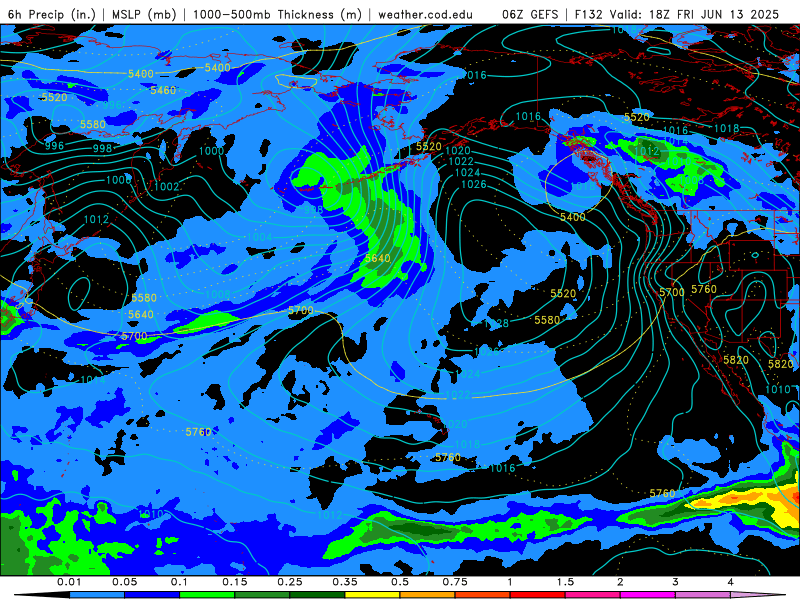
Task: Select the violet 3–4 legend swatch
Action: tap(703, 595)
